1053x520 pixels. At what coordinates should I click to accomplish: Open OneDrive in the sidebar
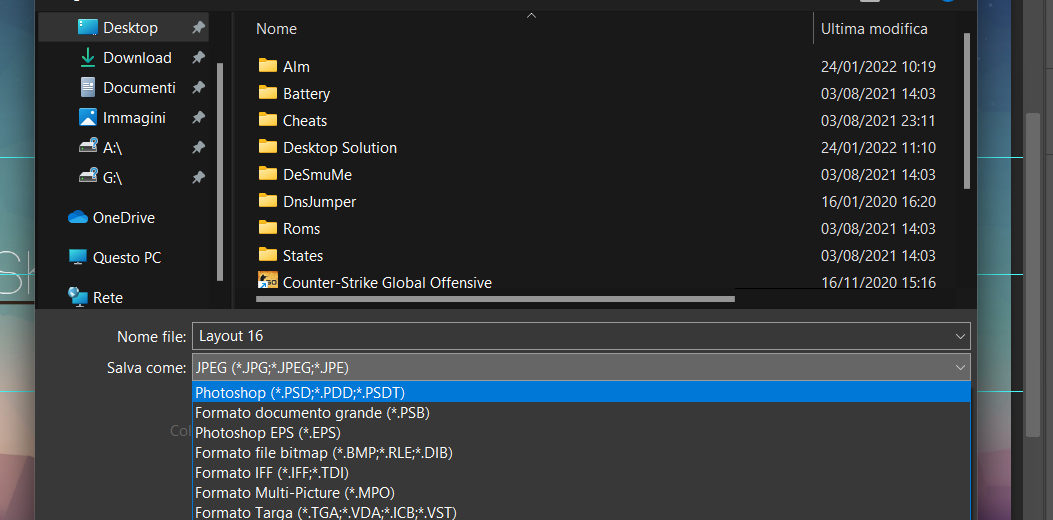coord(124,218)
